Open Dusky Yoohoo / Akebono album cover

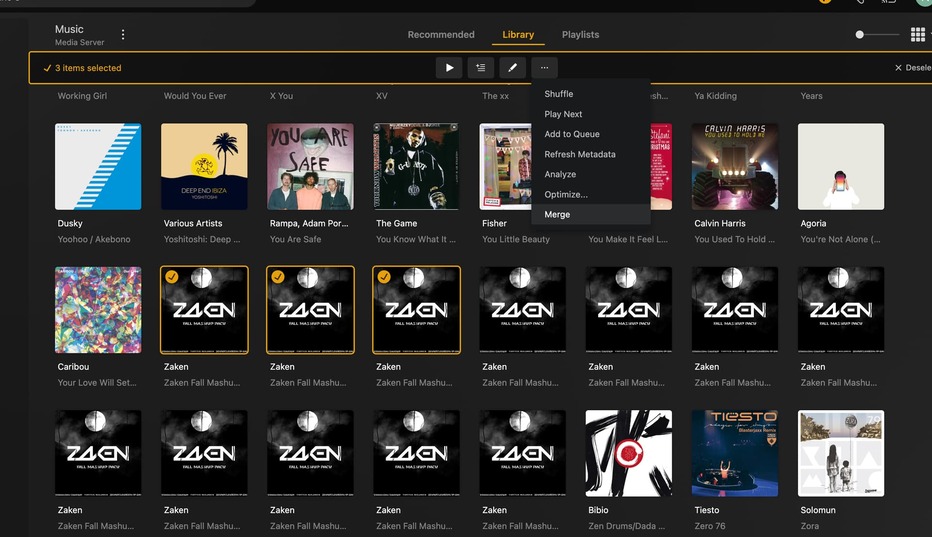pyautogui.click(x=98, y=167)
